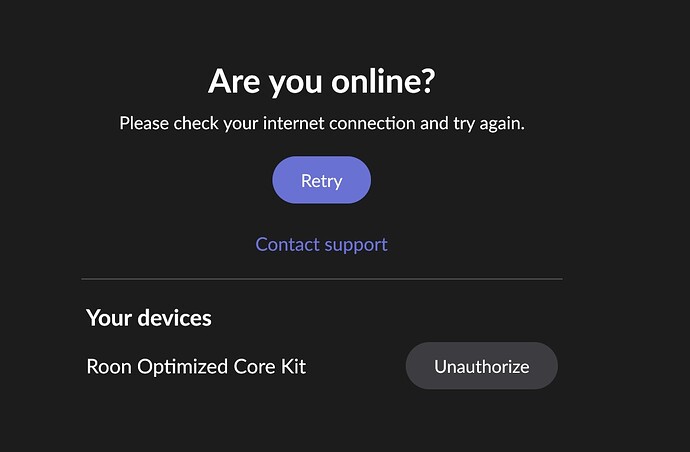Click the "Are you online?" heading
The height and width of the screenshot is (452, 690).
coord(321,81)
